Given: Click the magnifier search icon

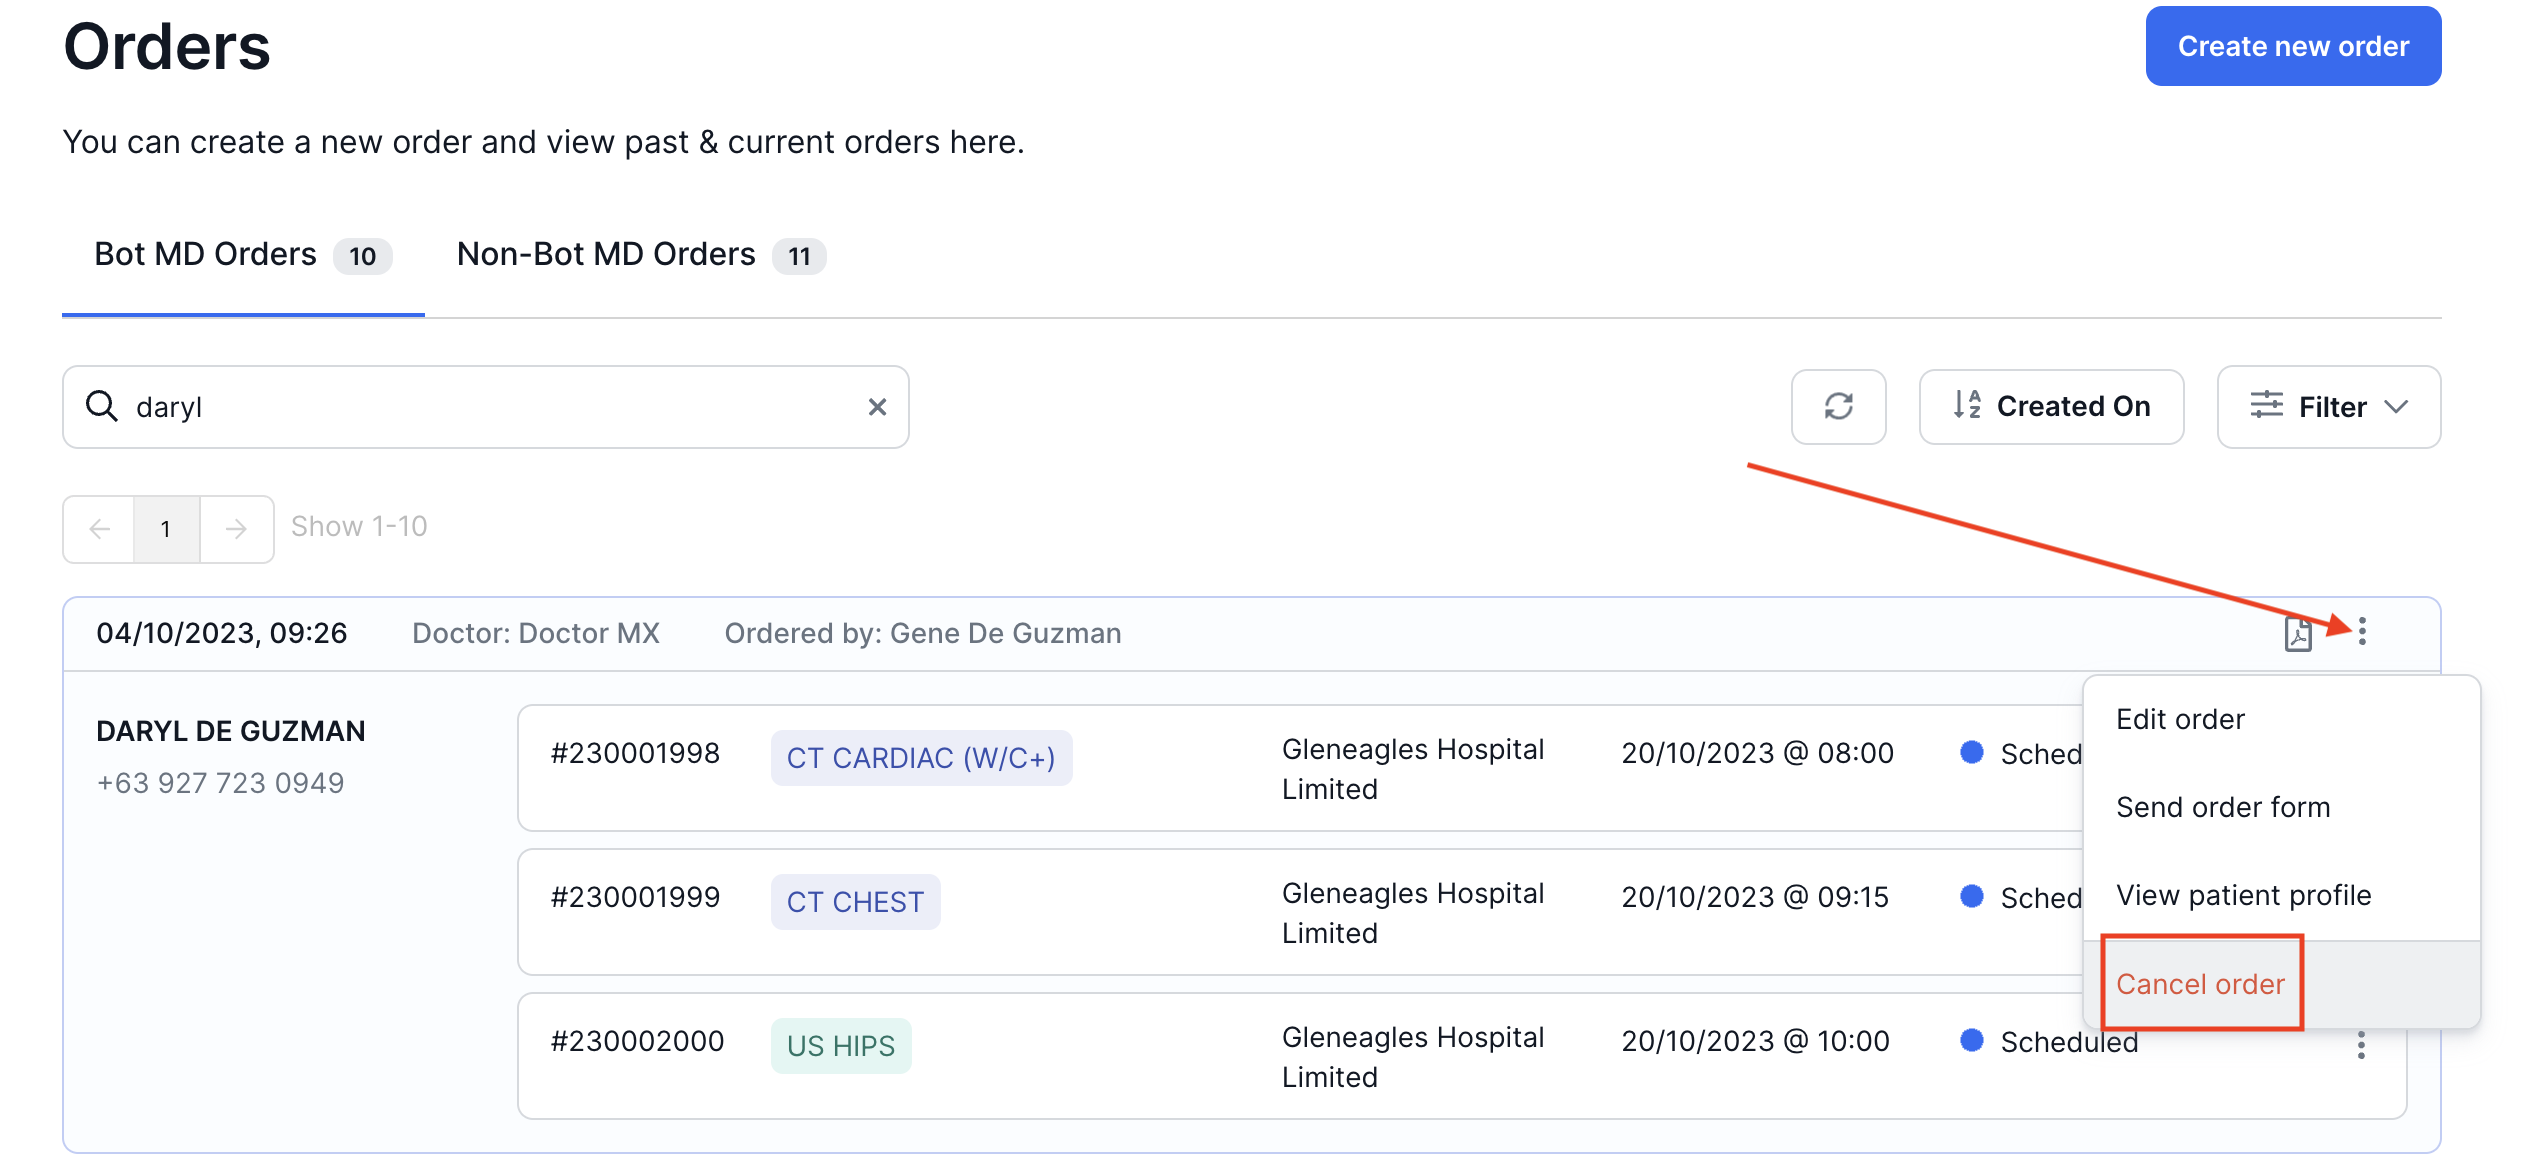Looking at the screenshot, I should (102, 406).
